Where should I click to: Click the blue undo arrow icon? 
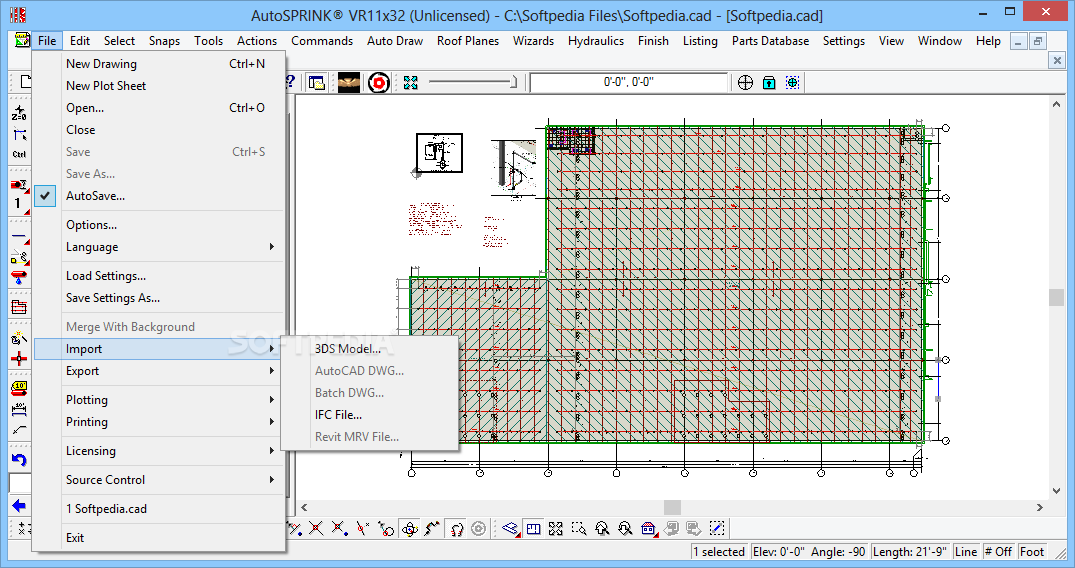[x=19, y=460]
